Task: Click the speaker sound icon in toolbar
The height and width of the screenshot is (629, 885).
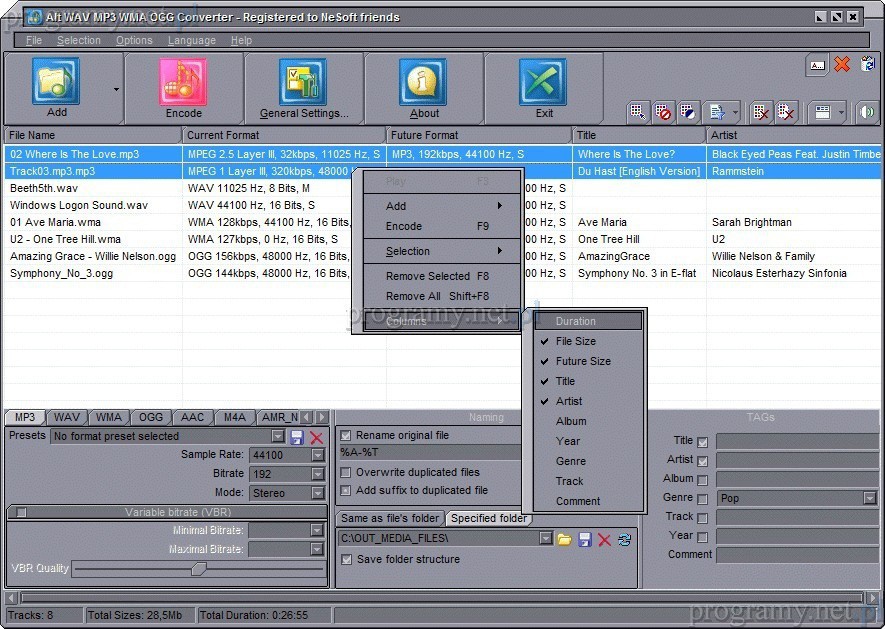Action: pyautogui.click(x=866, y=112)
